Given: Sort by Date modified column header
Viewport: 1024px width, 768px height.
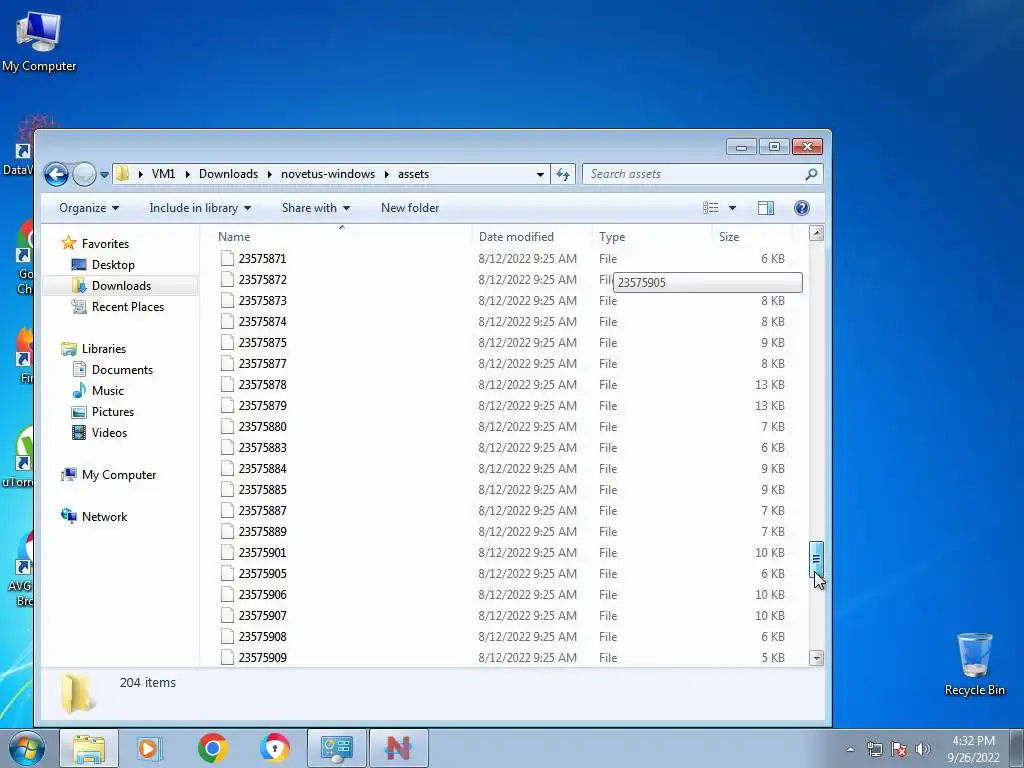Looking at the screenshot, I should point(516,237).
